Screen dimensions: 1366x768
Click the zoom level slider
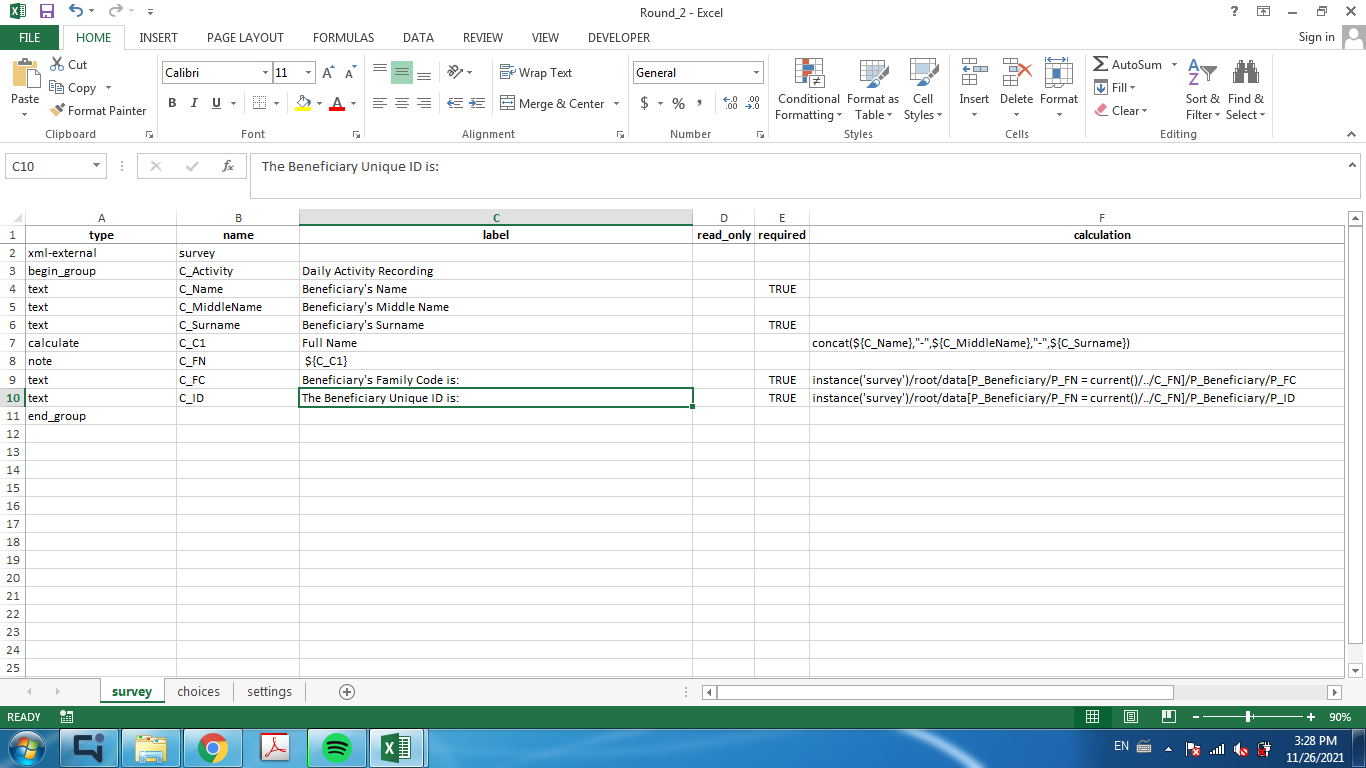pos(1249,717)
